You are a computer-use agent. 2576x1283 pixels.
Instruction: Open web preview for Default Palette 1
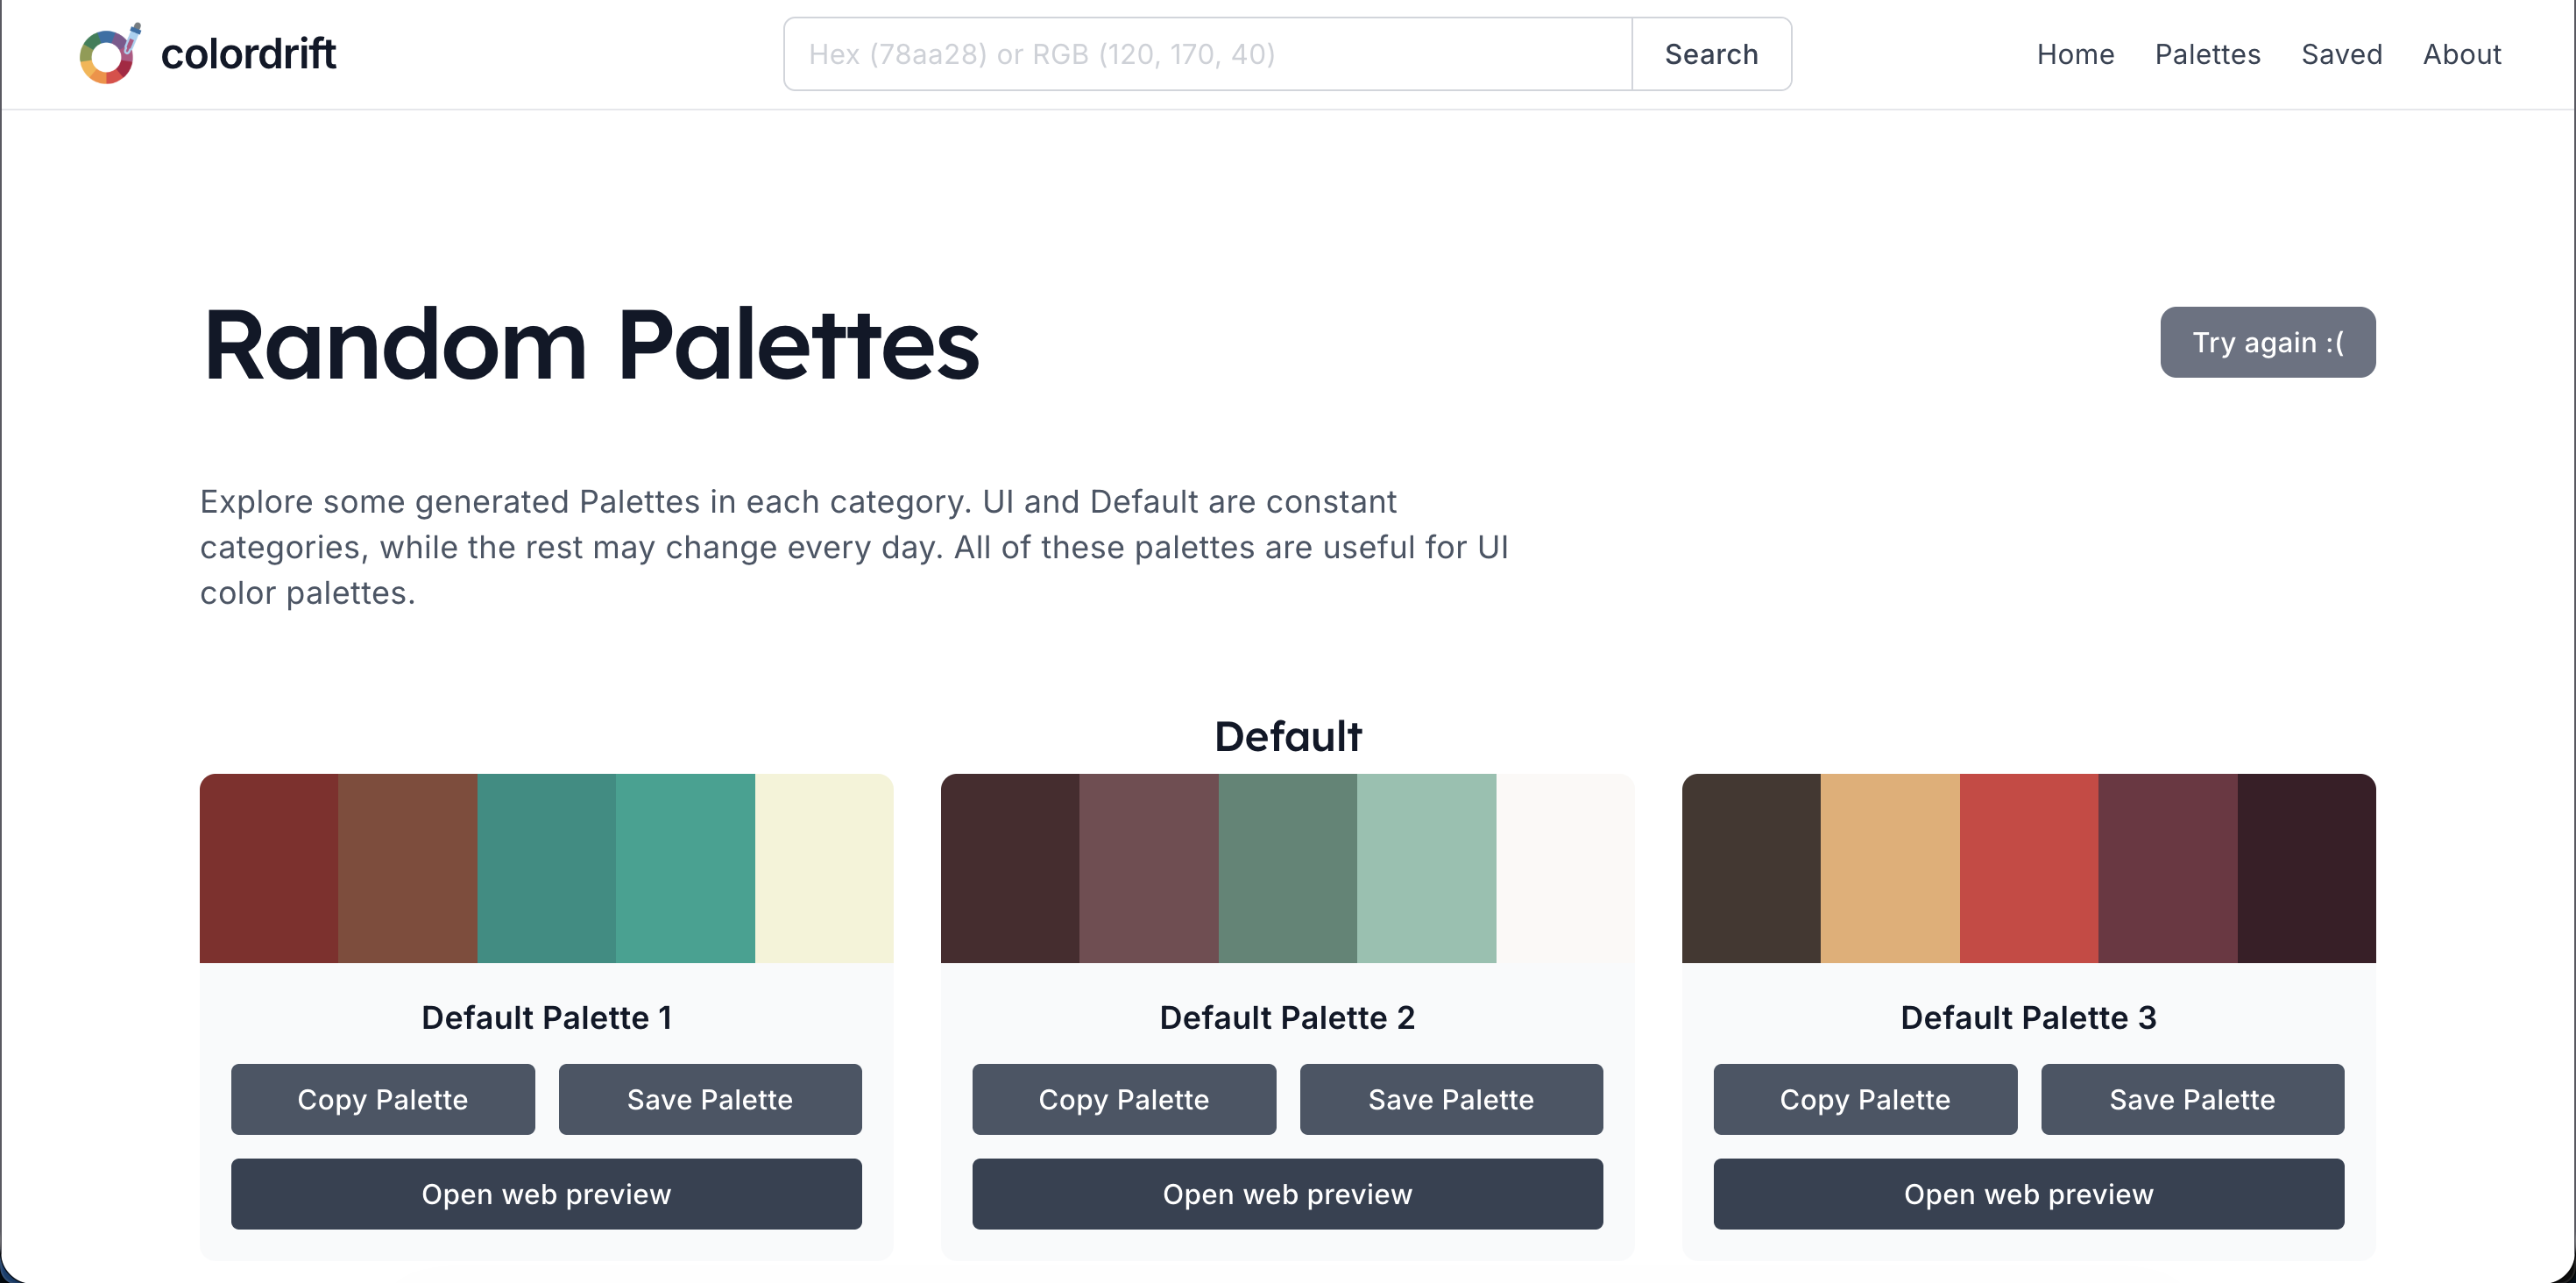click(546, 1193)
